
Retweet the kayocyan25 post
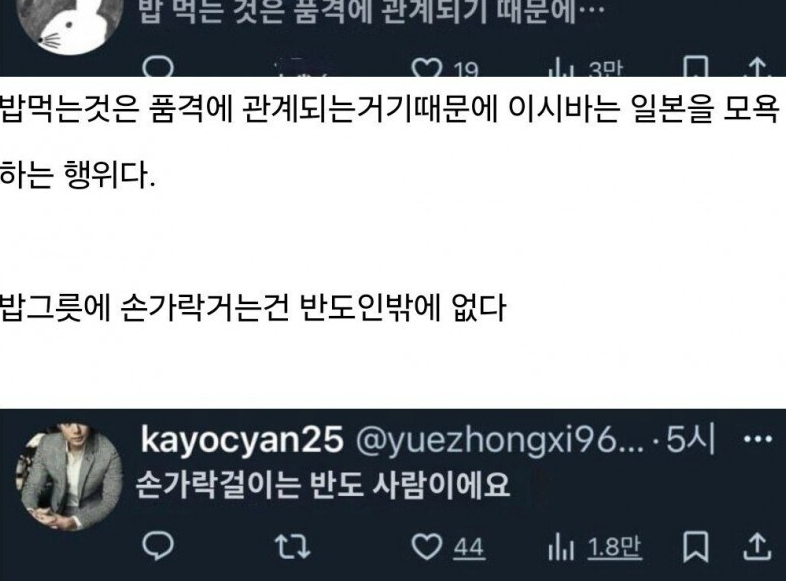[293, 546]
